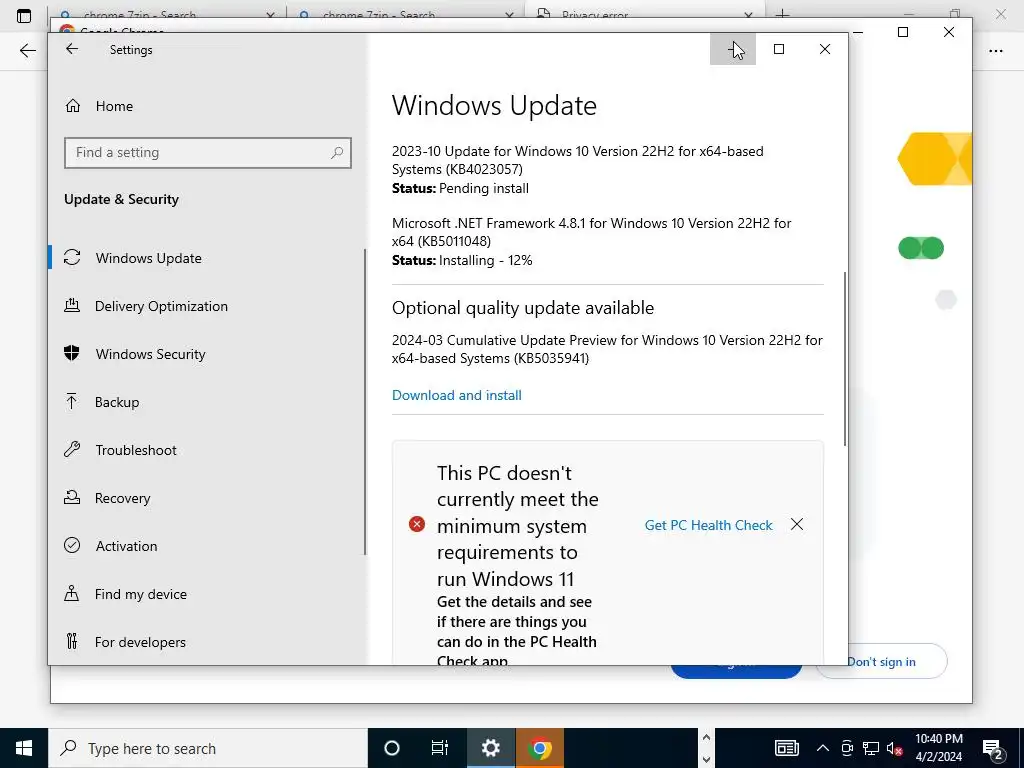The height and width of the screenshot is (768, 1024).
Task: Click the magnifier icon in Find a setting
Action: 337,153
